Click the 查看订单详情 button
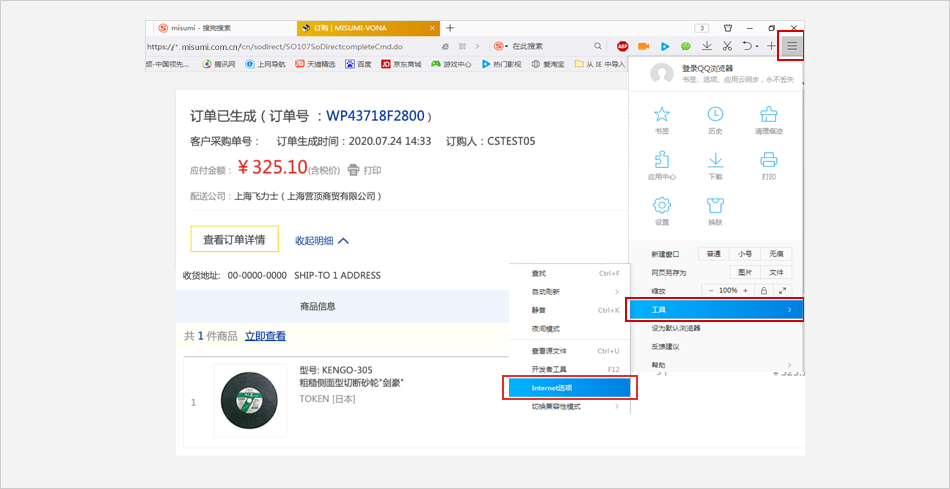Viewport: 950px width, 489px height. point(234,240)
